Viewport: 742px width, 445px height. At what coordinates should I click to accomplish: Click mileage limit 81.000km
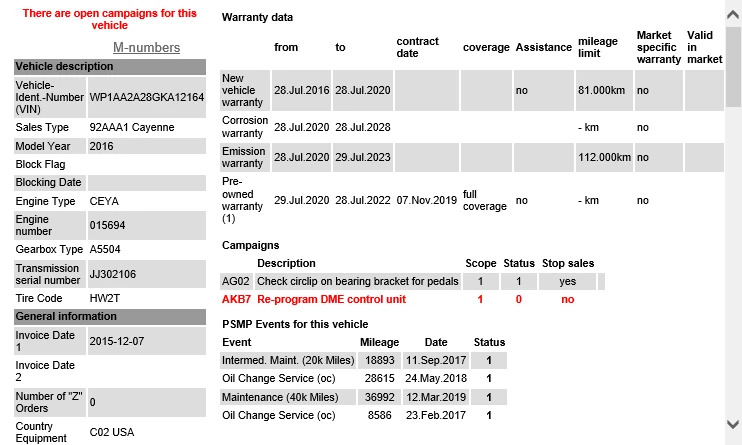(601, 90)
